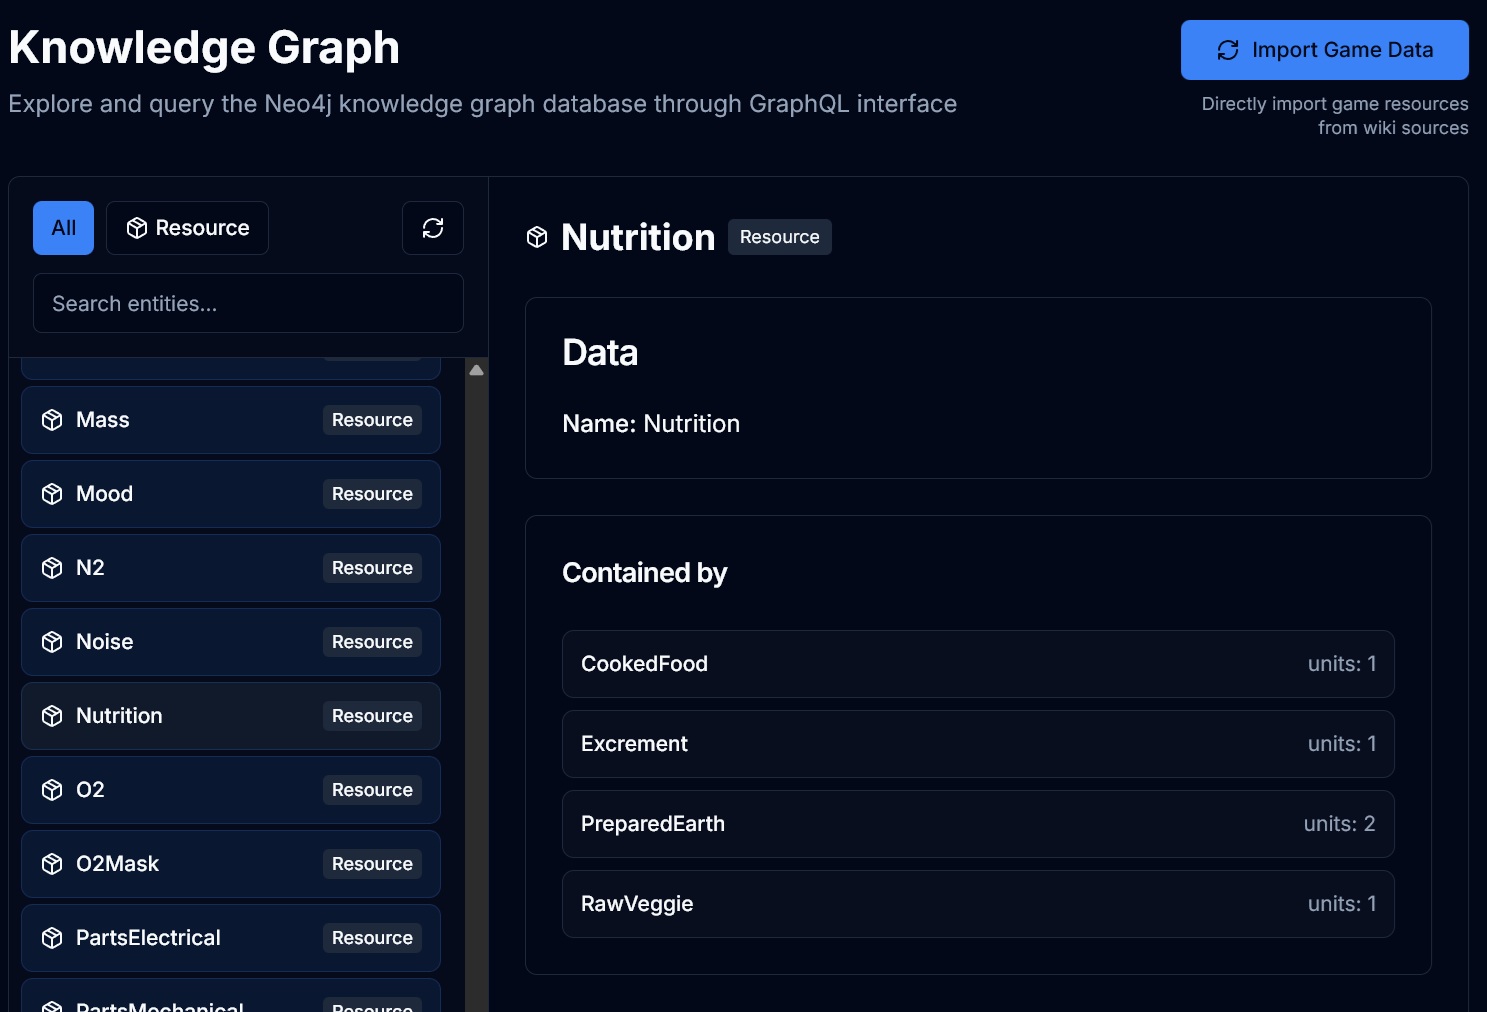
Task: Click the entity list scrollbar
Action: 477,600
